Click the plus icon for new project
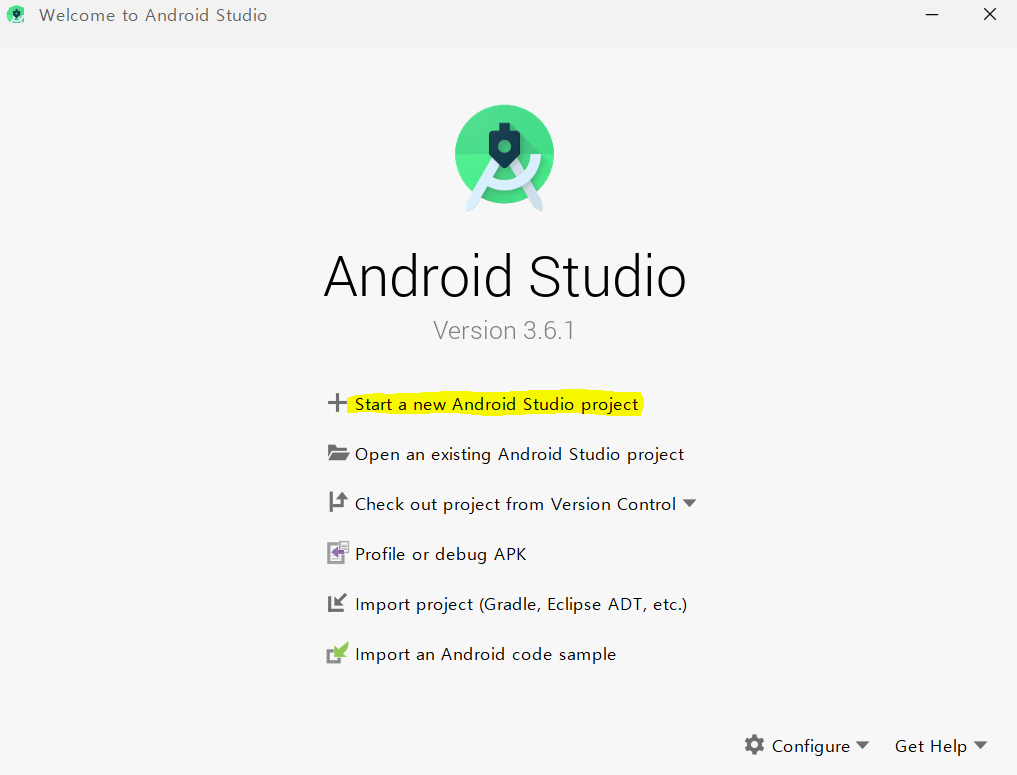1017x775 pixels. point(337,403)
